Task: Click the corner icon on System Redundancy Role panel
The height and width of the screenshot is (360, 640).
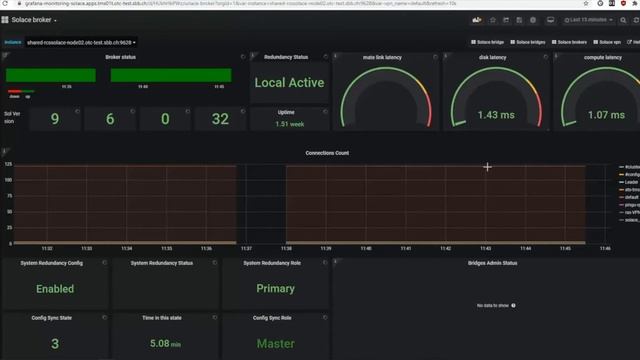Action: tap(325, 262)
